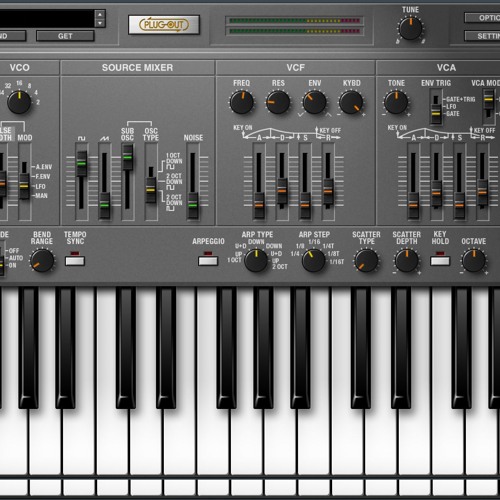Click the output level meter
This screenshot has height=500, width=500.
pyautogui.click(x=294, y=26)
